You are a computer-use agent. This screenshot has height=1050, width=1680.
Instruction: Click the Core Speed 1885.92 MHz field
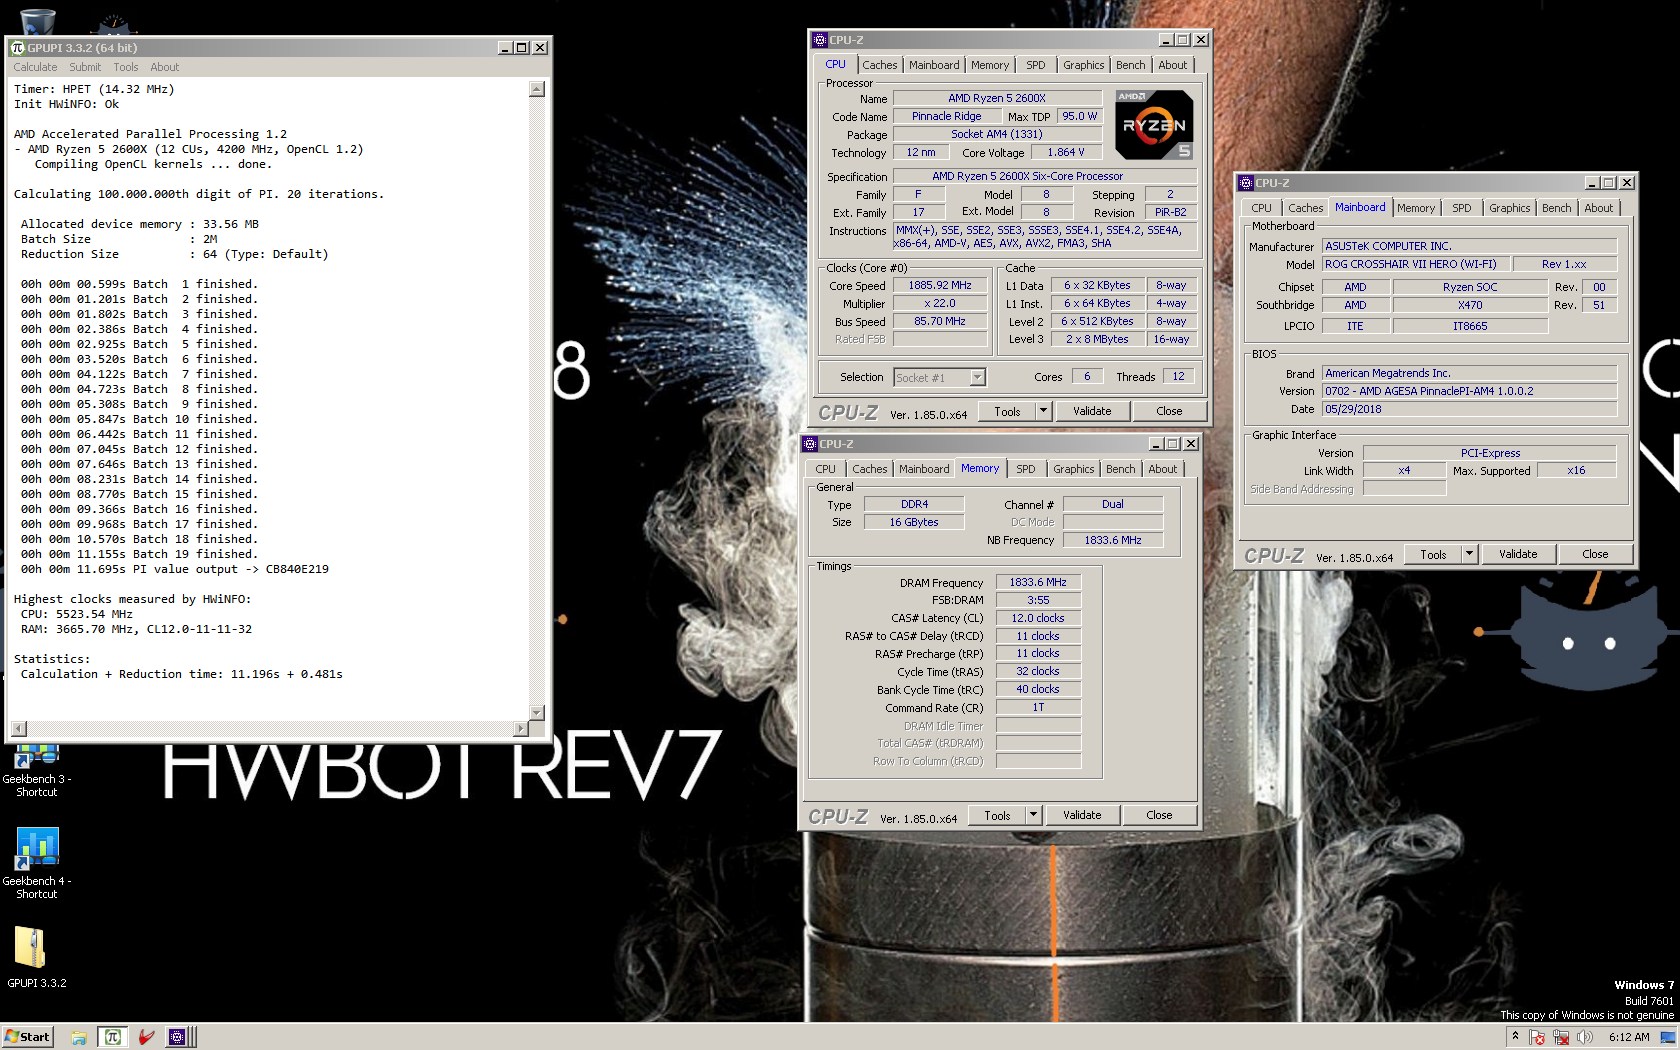pyautogui.click(x=940, y=285)
